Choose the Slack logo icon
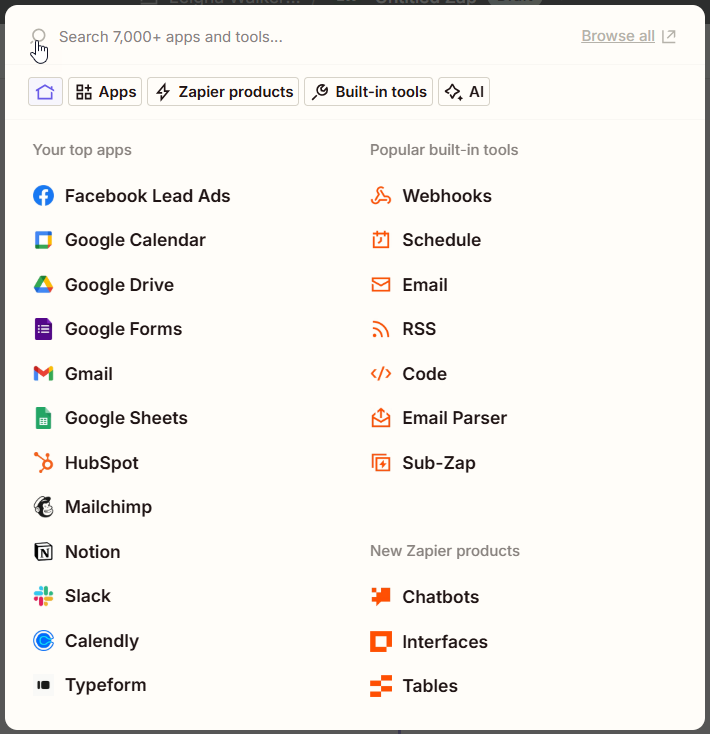 pyautogui.click(x=44, y=596)
